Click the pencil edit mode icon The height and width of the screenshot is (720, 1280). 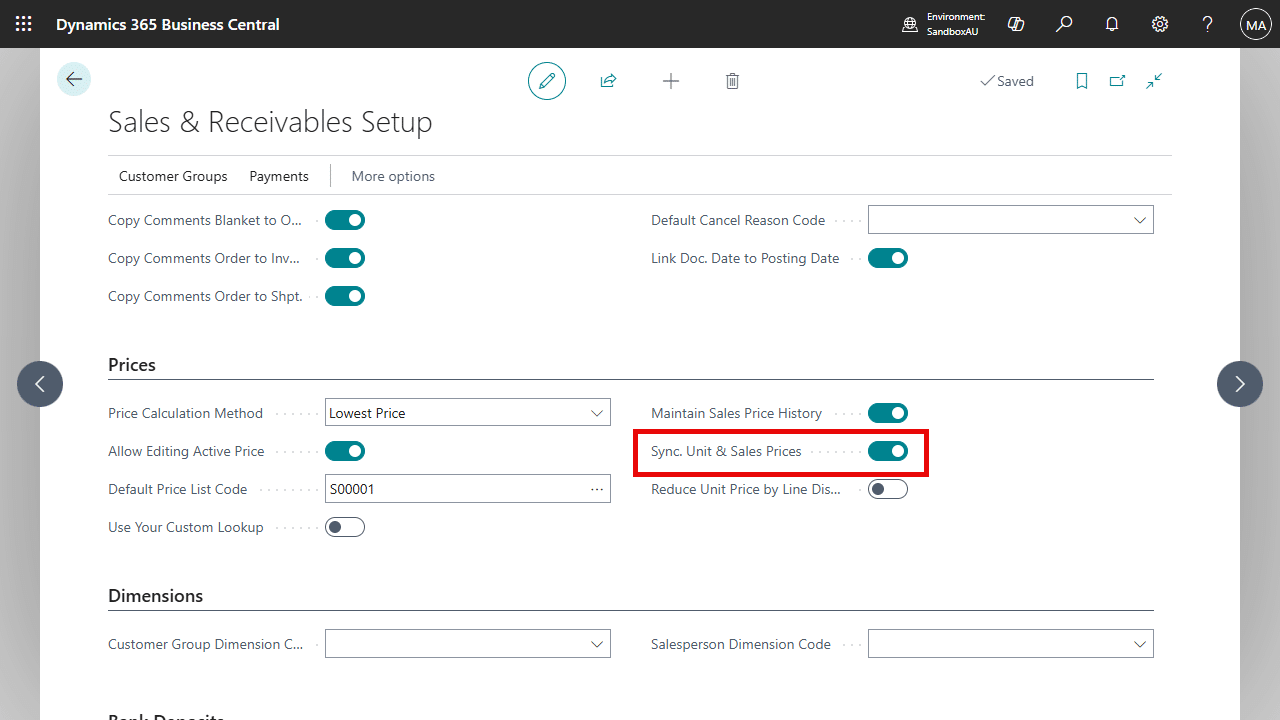click(547, 81)
